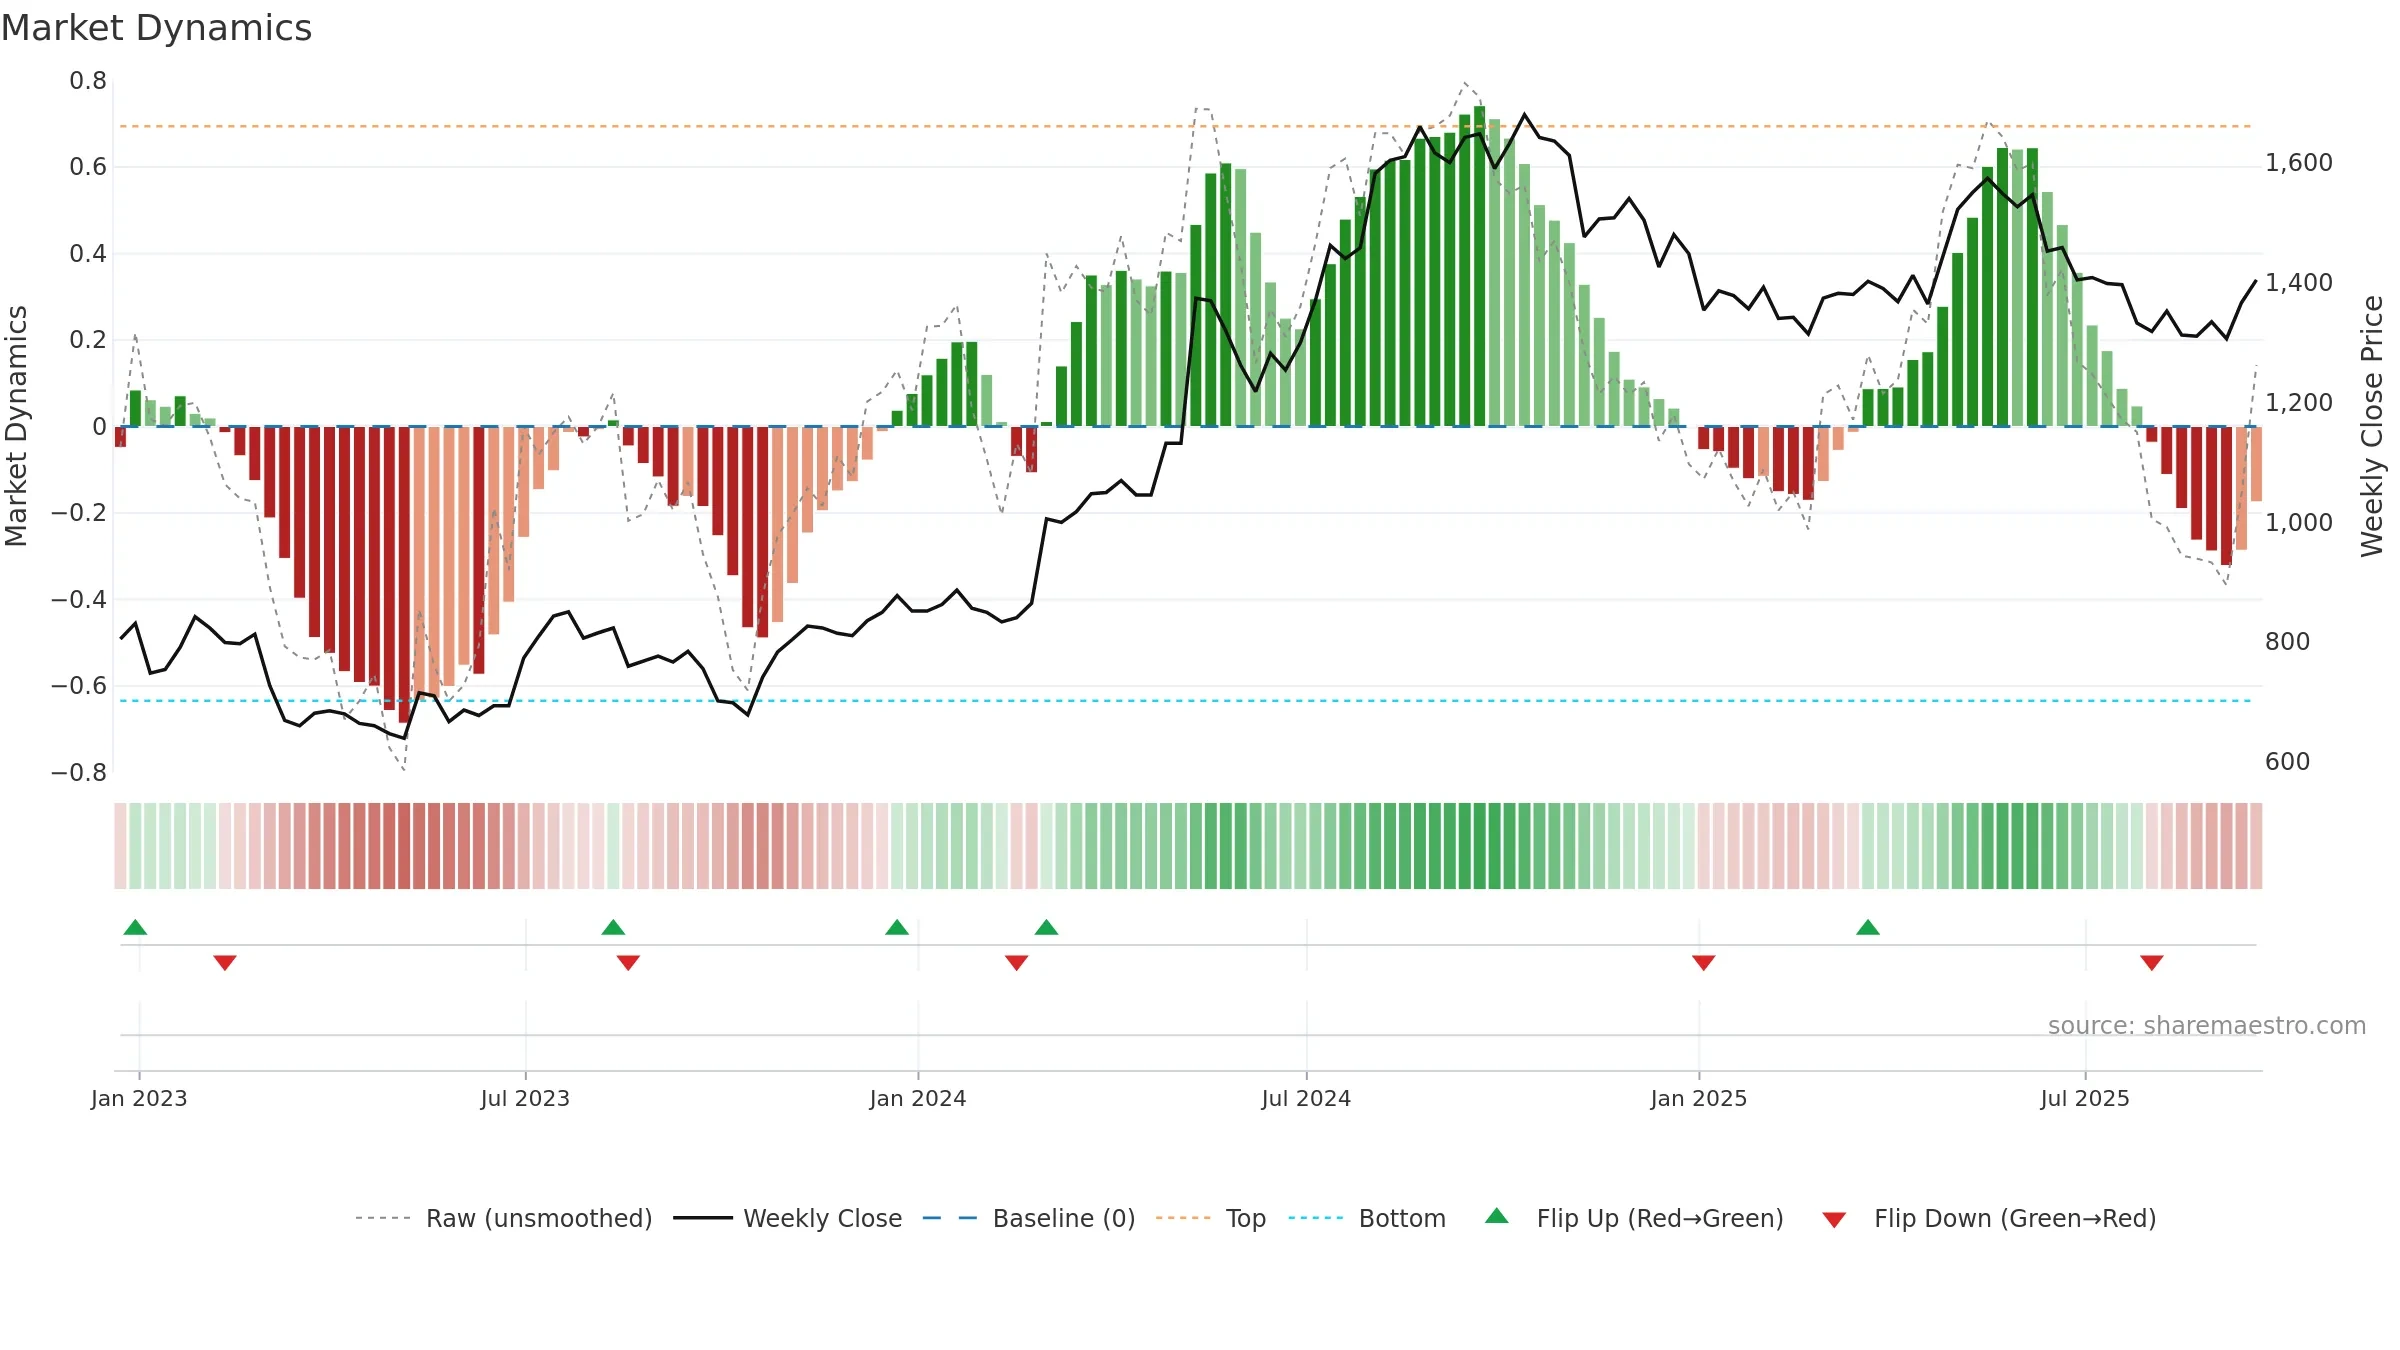Screen dimensions: 2400x1350
Task: Click the 0.2 left axis tick label
Action: (88, 340)
